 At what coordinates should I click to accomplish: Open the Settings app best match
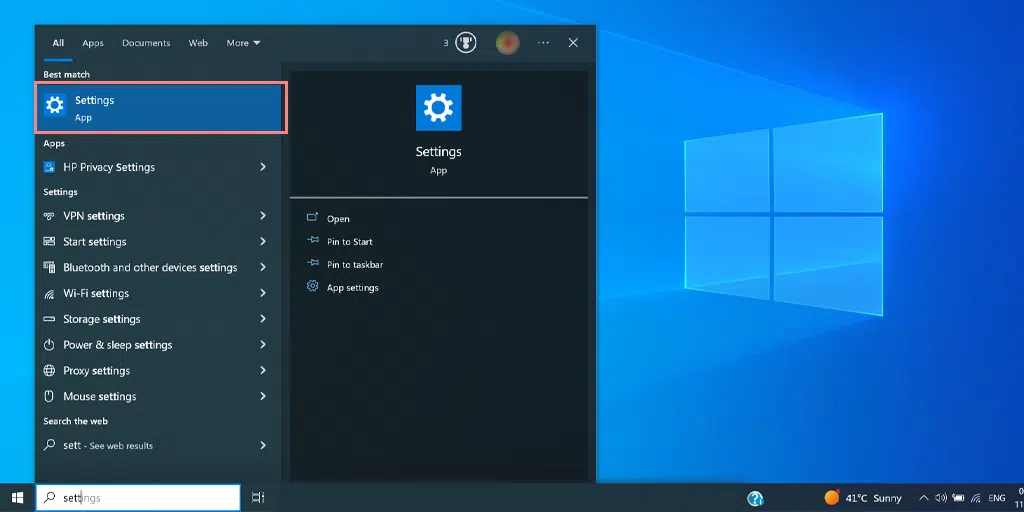point(160,108)
